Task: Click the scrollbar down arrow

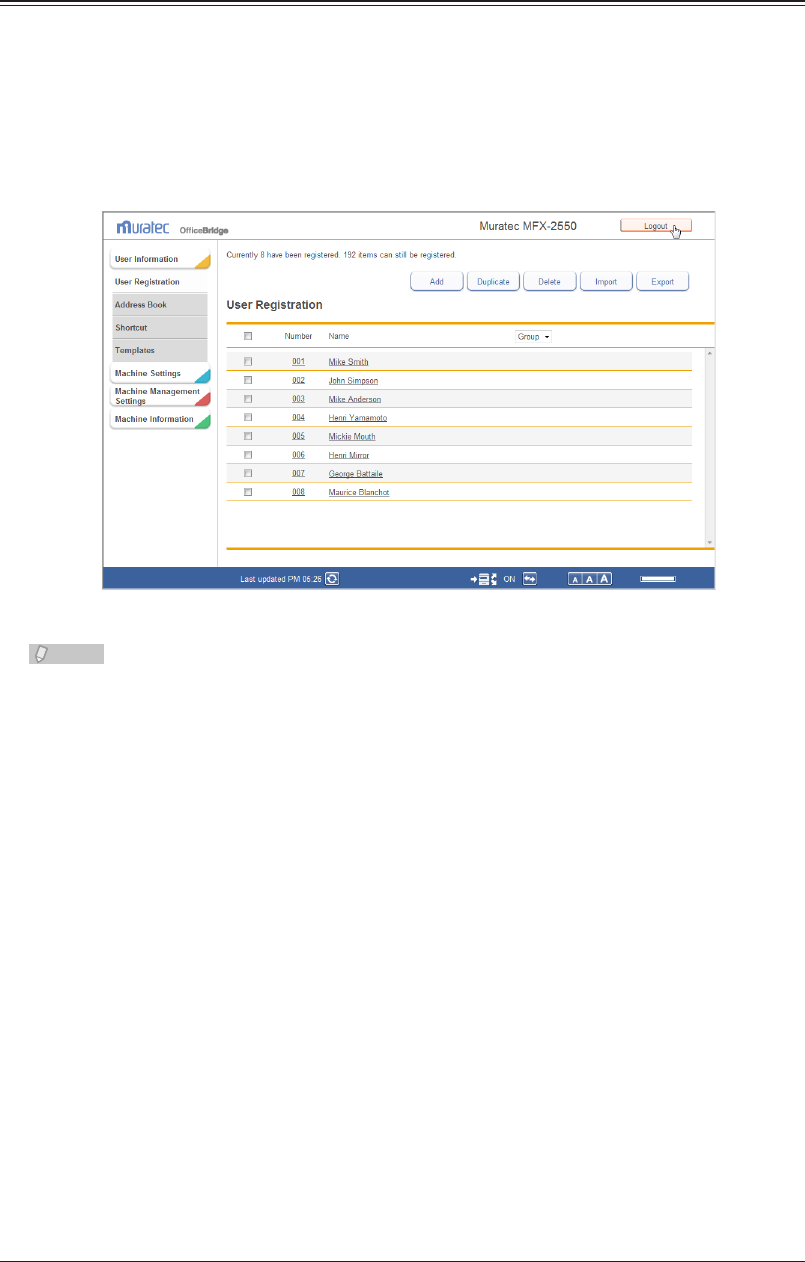Action: [710, 542]
